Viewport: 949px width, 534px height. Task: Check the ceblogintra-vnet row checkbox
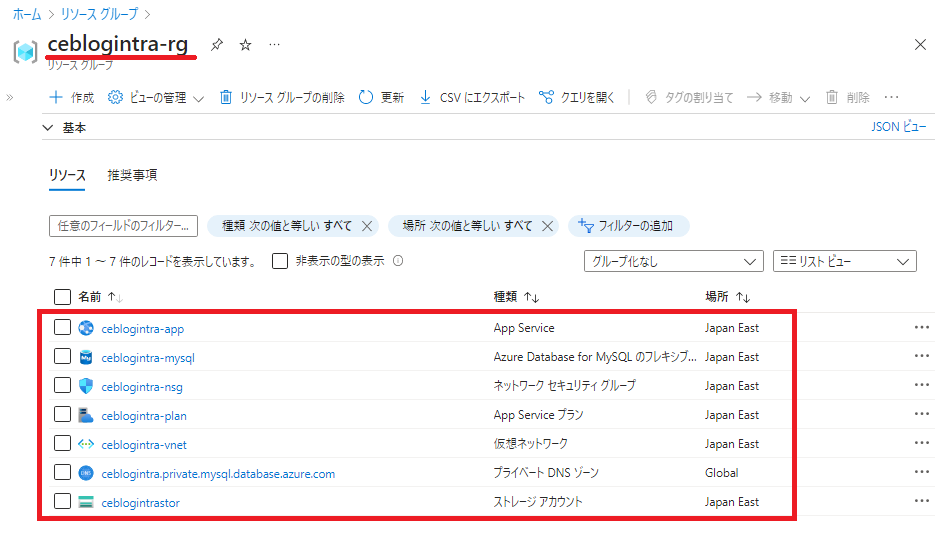point(62,444)
